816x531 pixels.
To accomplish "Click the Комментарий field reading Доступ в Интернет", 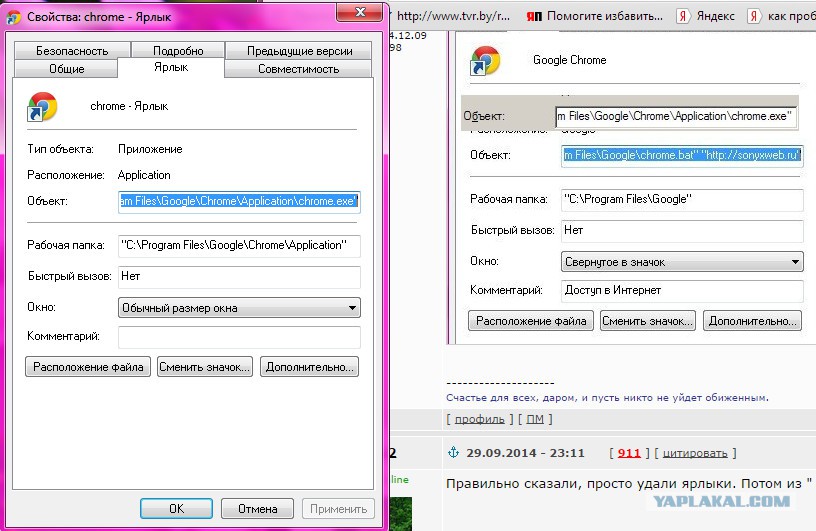I will point(682,290).
